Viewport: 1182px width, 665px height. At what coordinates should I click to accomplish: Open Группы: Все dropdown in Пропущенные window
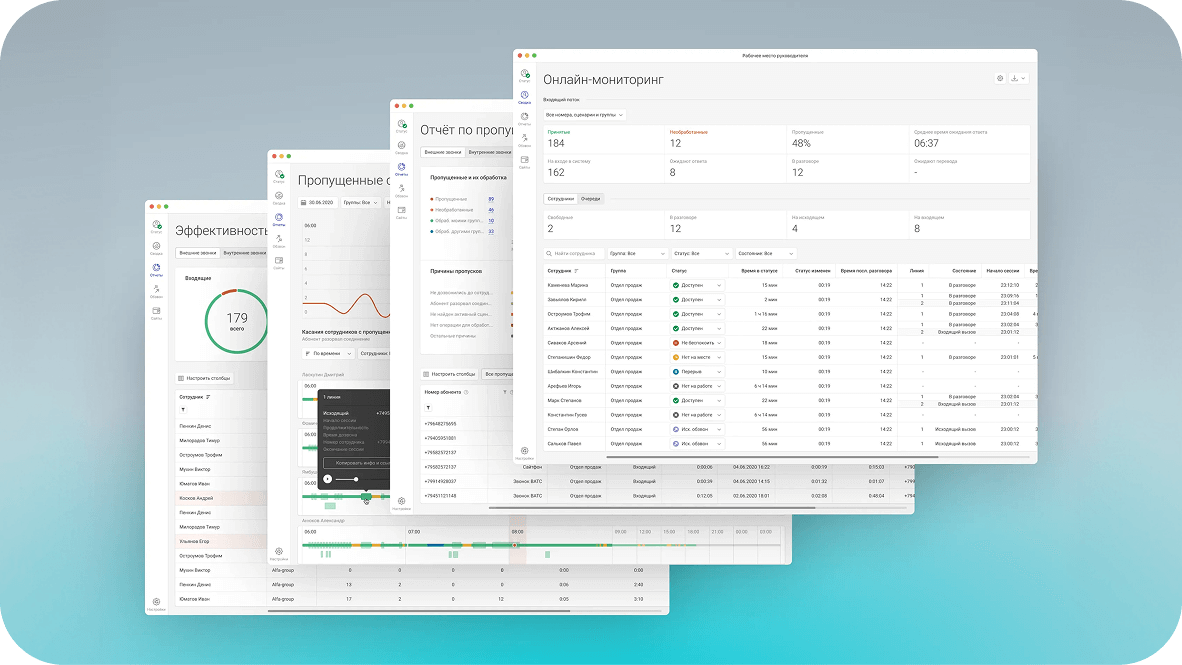pyautogui.click(x=360, y=203)
